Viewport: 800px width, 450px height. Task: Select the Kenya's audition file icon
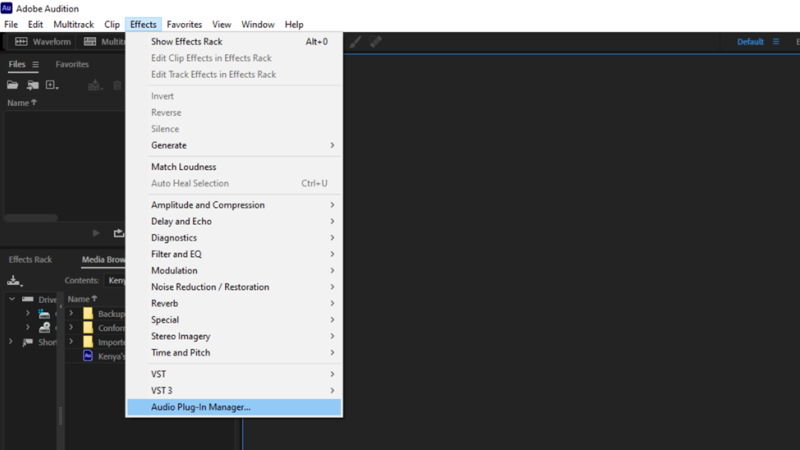[88, 356]
